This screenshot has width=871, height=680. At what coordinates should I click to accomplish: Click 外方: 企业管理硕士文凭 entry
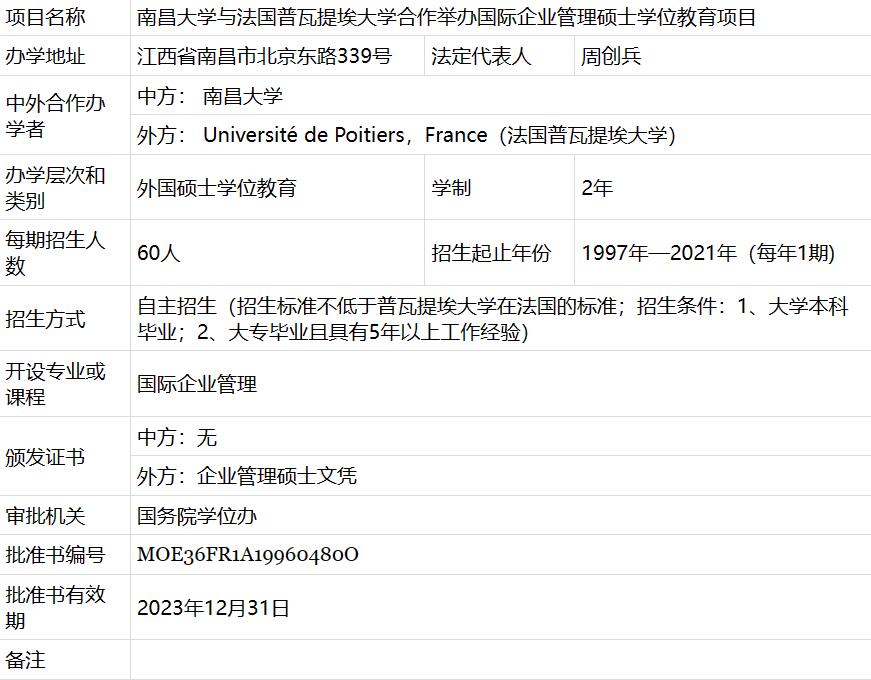point(247,476)
